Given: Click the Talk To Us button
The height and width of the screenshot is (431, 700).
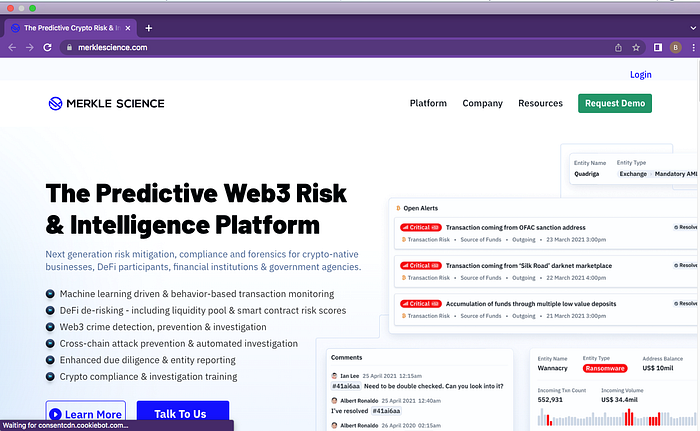Looking at the screenshot, I should (x=183, y=414).
